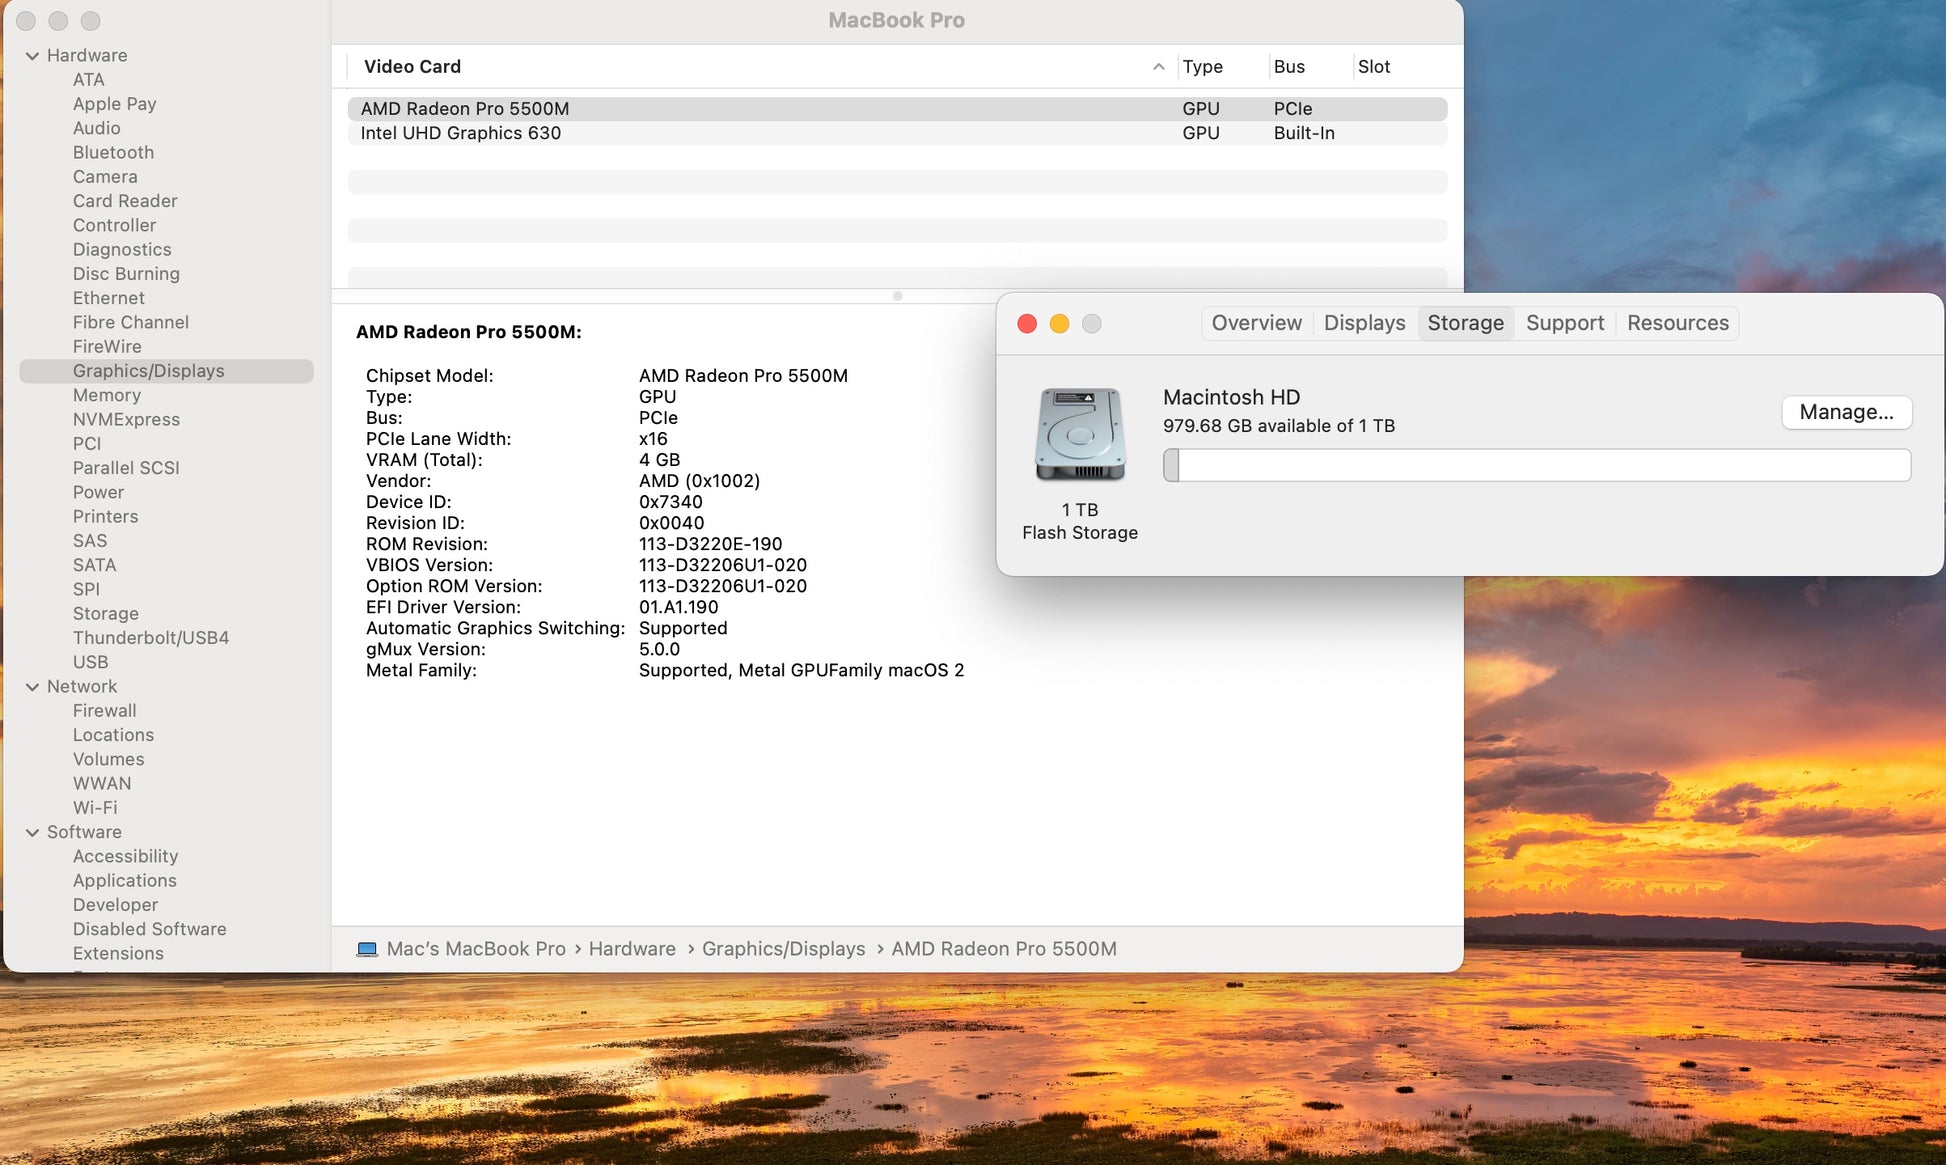The height and width of the screenshot is (1165, 1946).
Task: Close the About This Mac window
Action: 1026,324
